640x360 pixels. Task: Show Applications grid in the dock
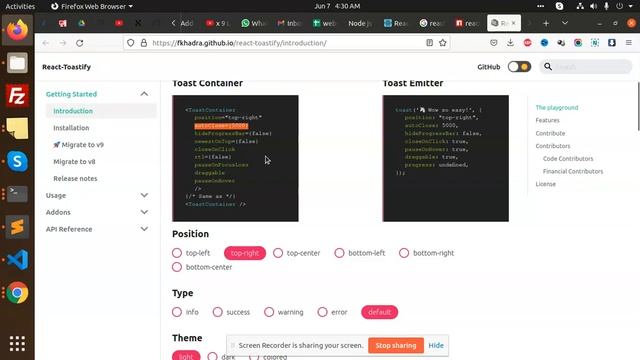coord(17,344)
